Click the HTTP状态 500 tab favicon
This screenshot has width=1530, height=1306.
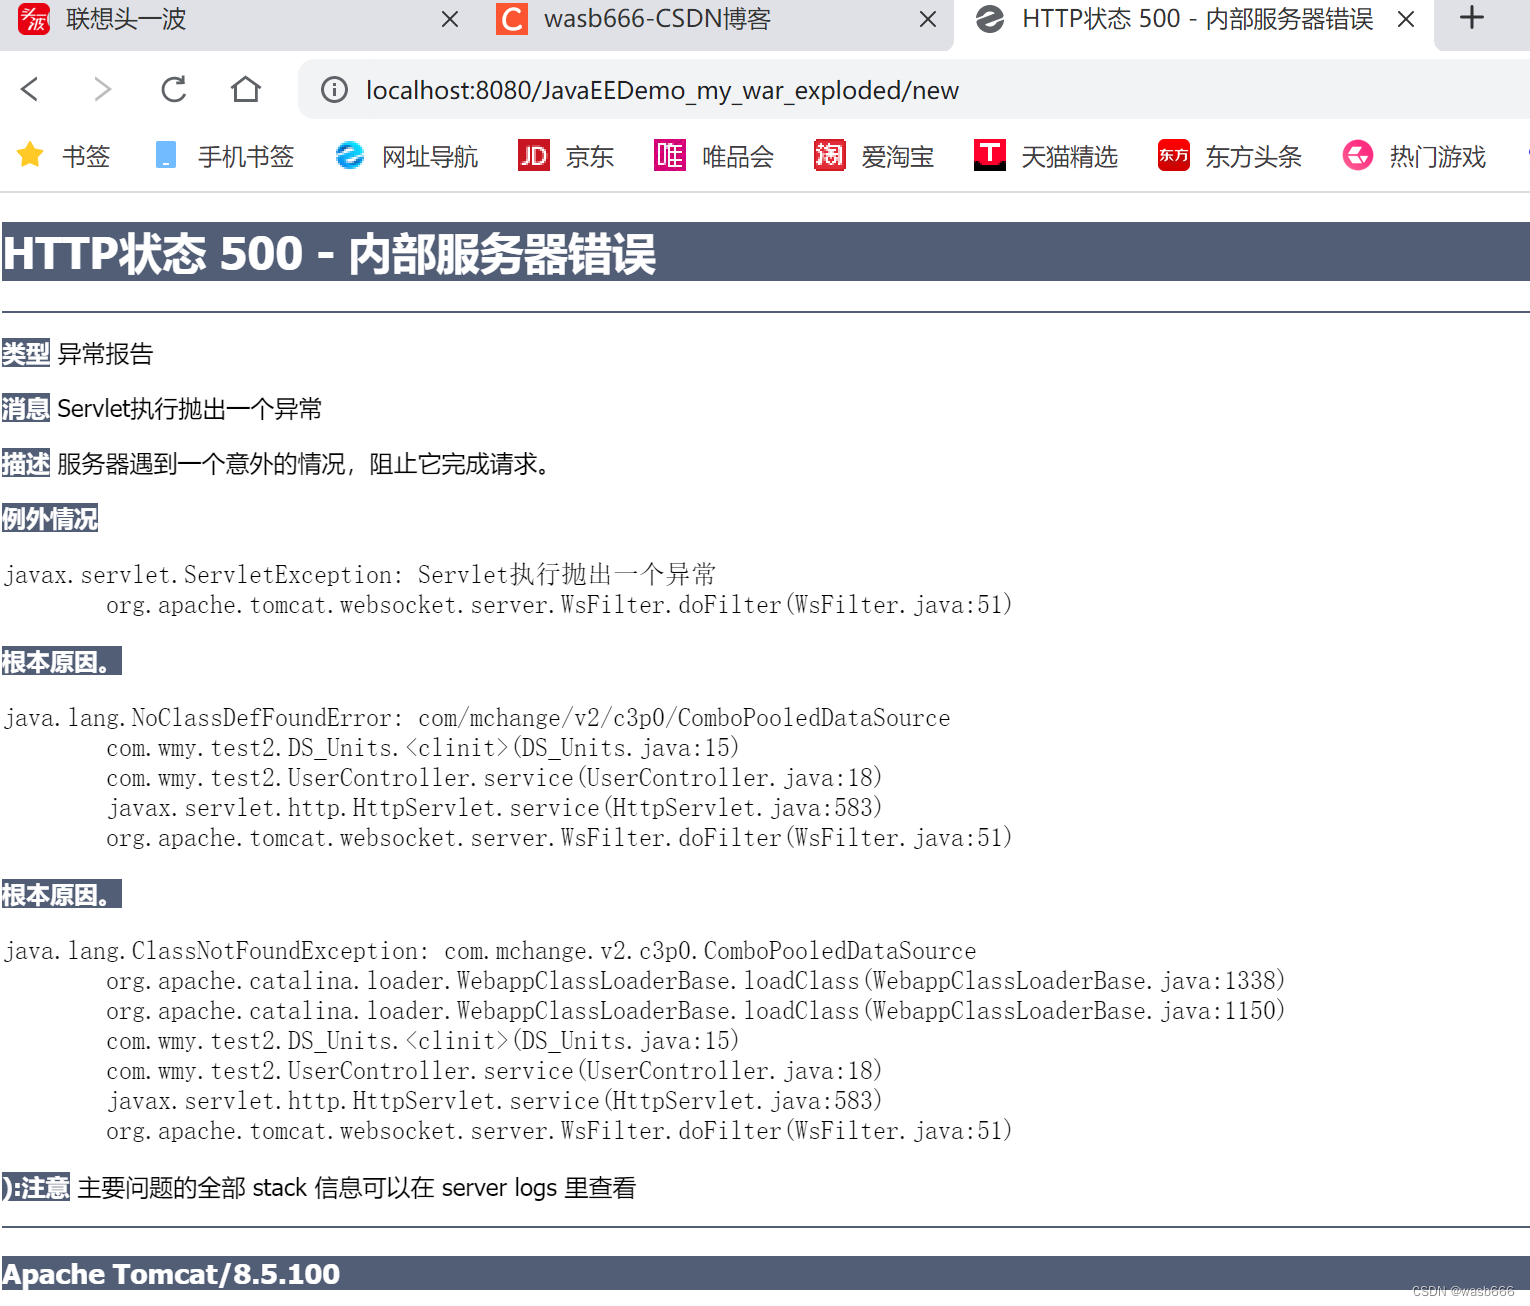click(x=990, y=19)
